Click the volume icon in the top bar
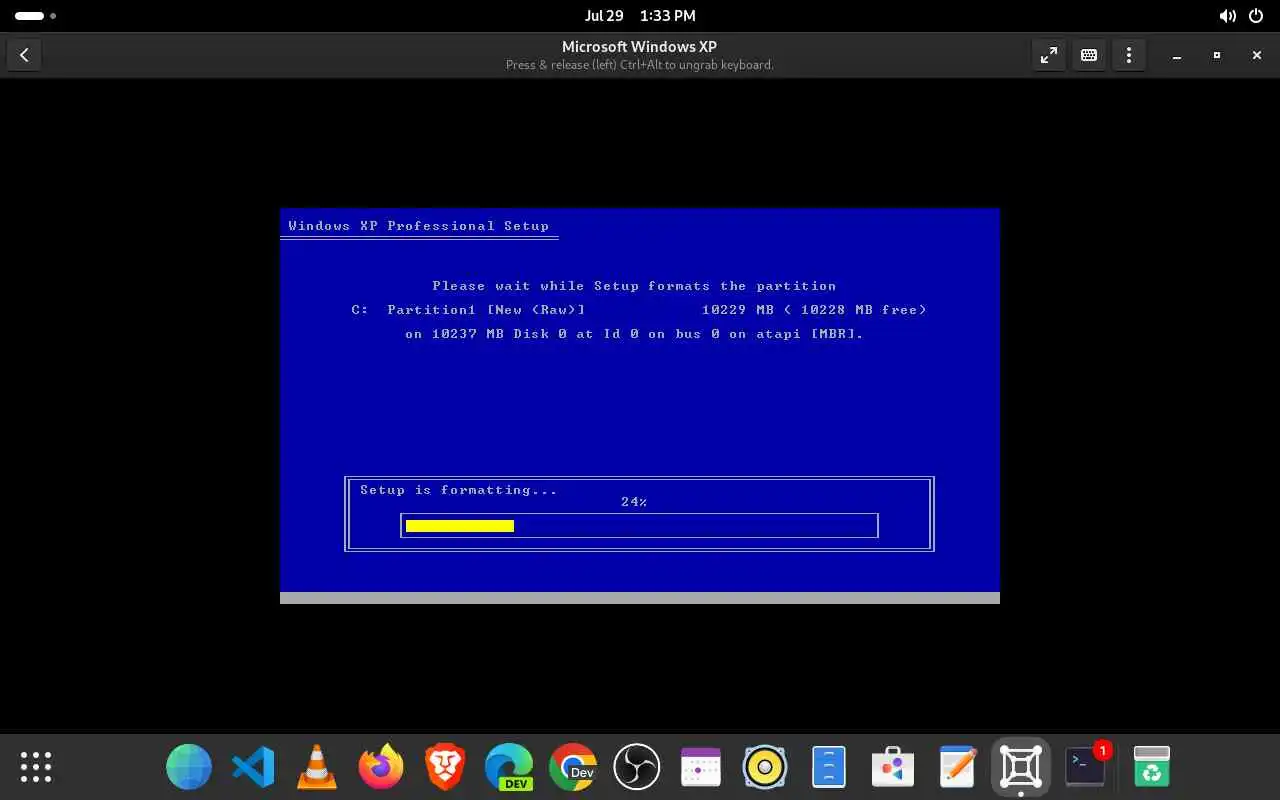The width and height of the screenshot is (1280, 800). pyautogui.click(x=1228, y=16)
